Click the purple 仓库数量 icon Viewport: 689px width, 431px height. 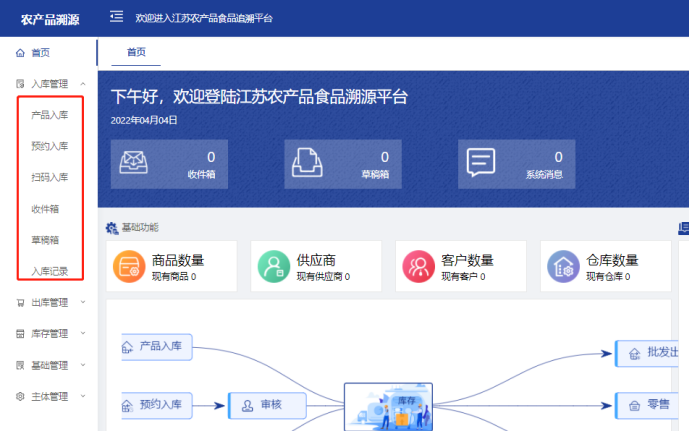click(563, 266)
